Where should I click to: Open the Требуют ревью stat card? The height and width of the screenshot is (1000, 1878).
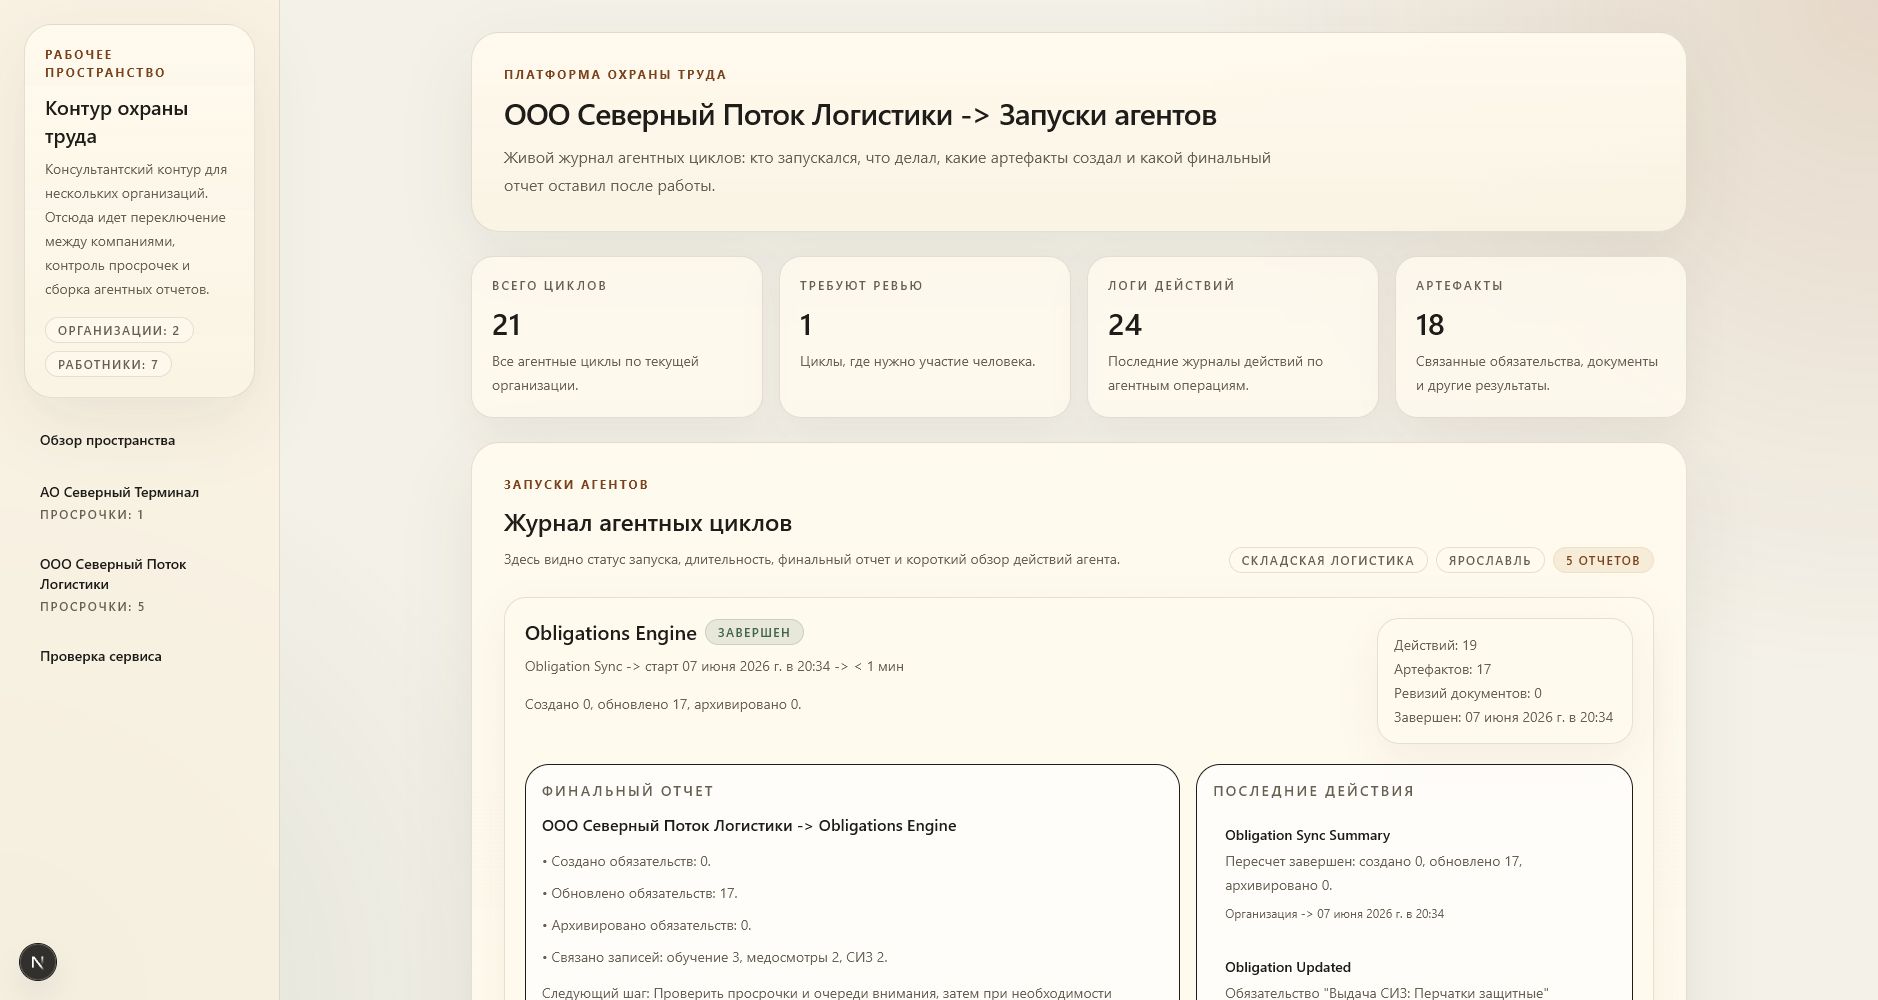click(x=925, y=337)
